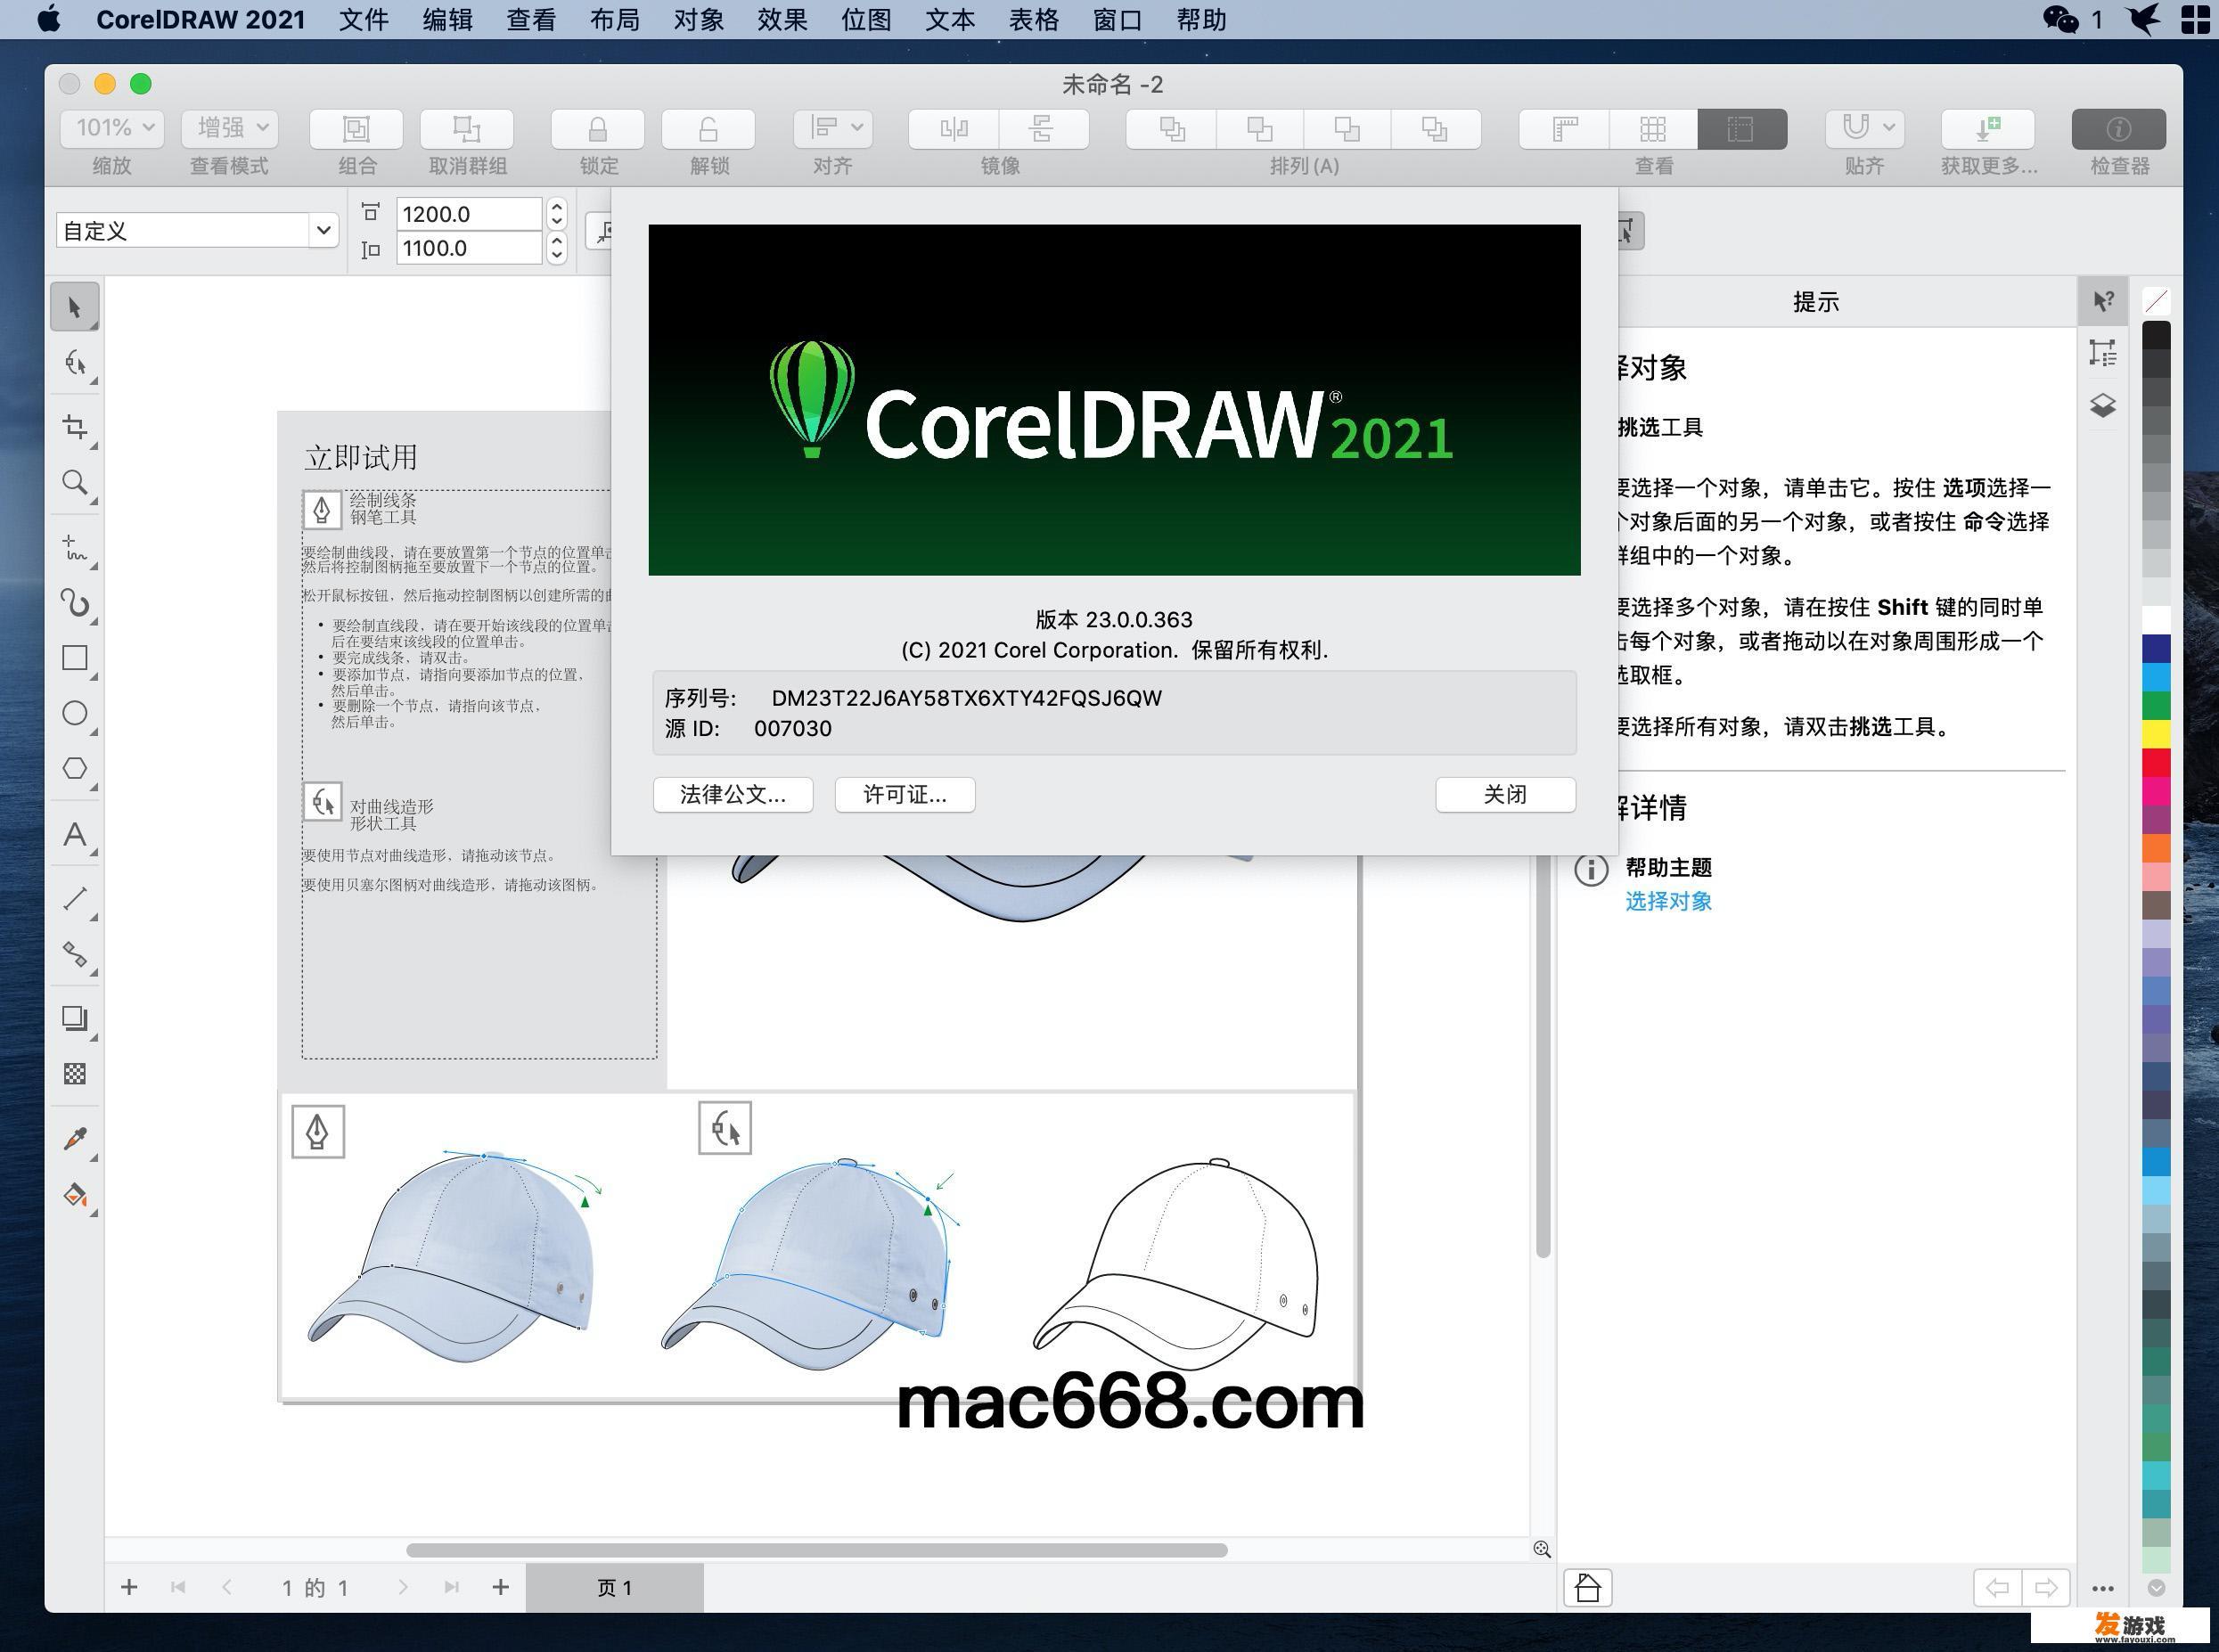The image size is (2219, 1652).
Task: Click the Group objects toolbar icon
Action: [x=356, y=129]
